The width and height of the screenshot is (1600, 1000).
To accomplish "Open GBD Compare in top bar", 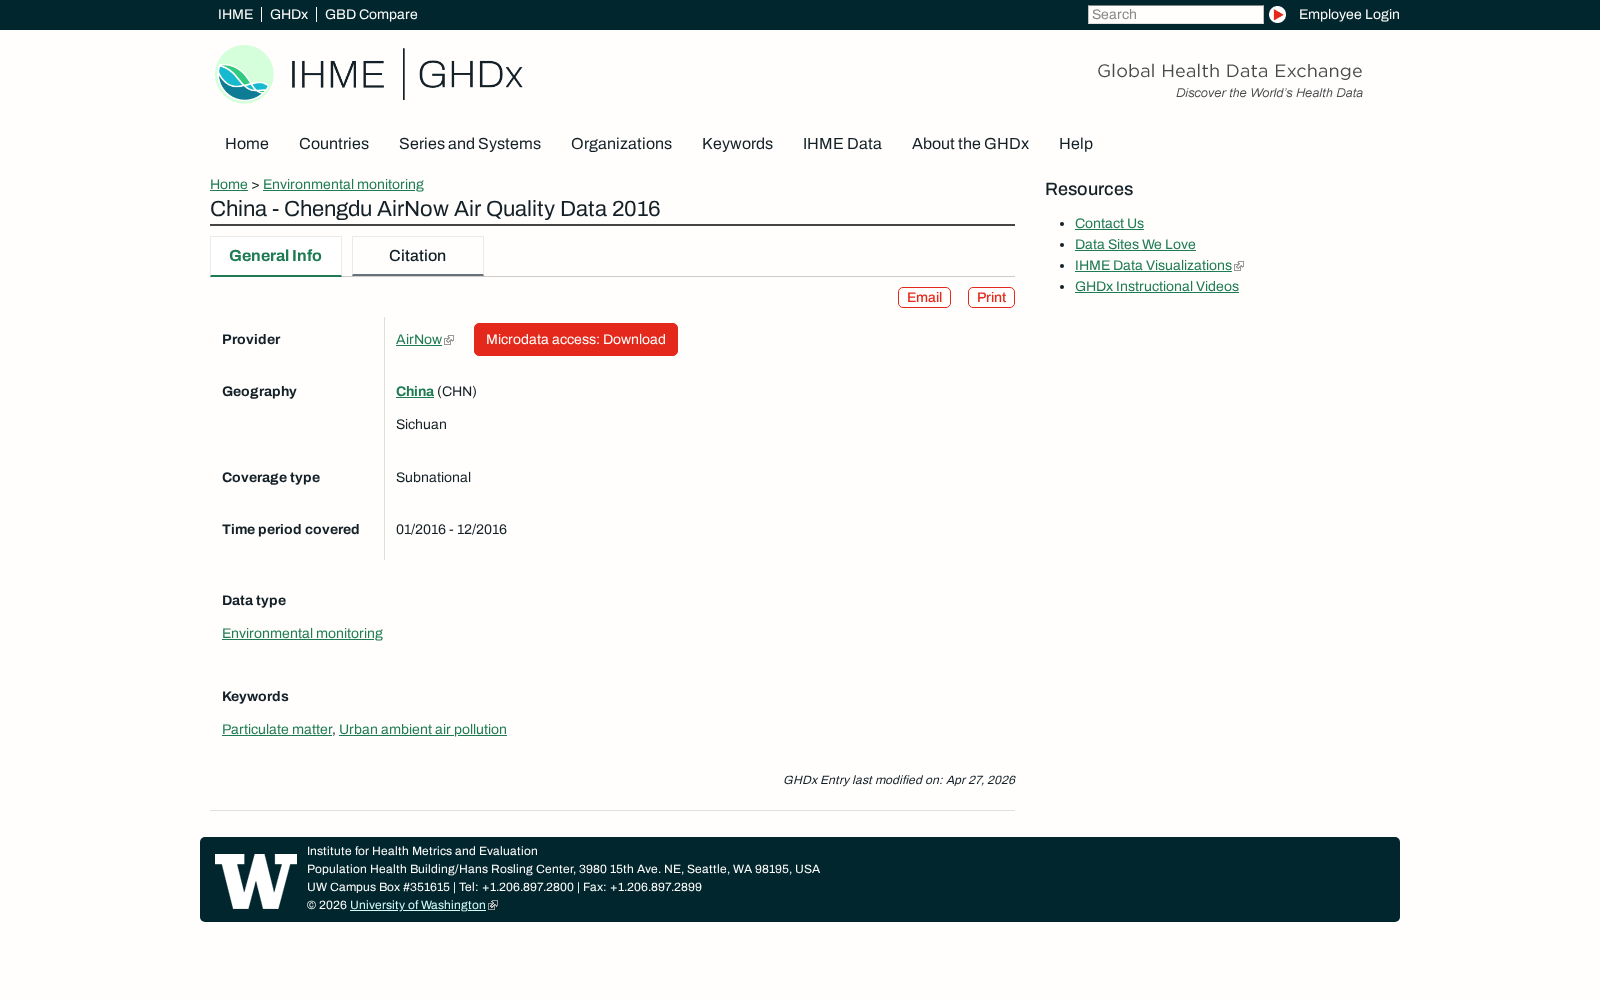I will coord(371,15).
